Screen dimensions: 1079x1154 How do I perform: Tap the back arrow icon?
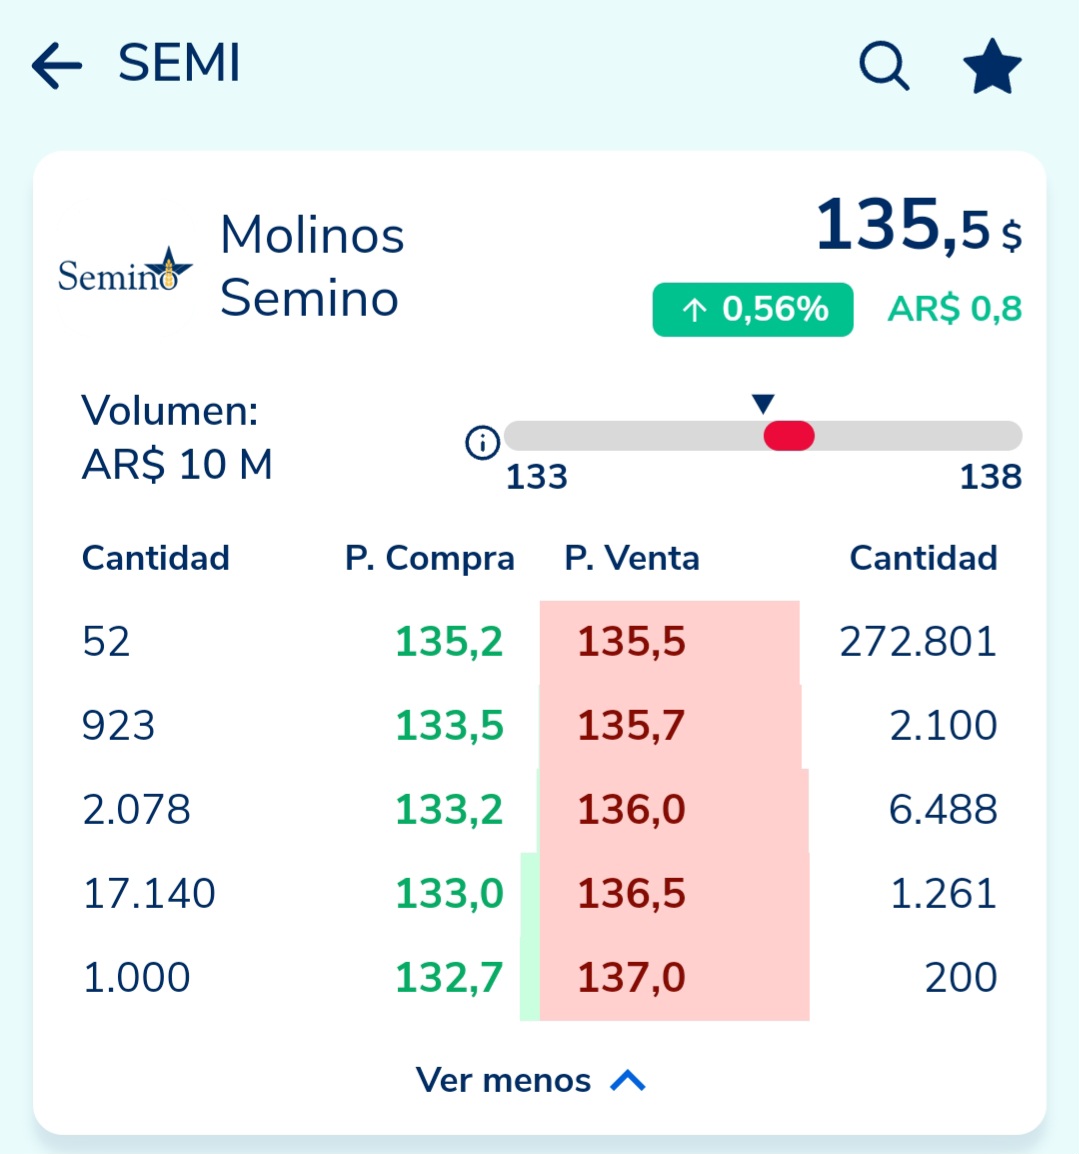pos(57,66)
